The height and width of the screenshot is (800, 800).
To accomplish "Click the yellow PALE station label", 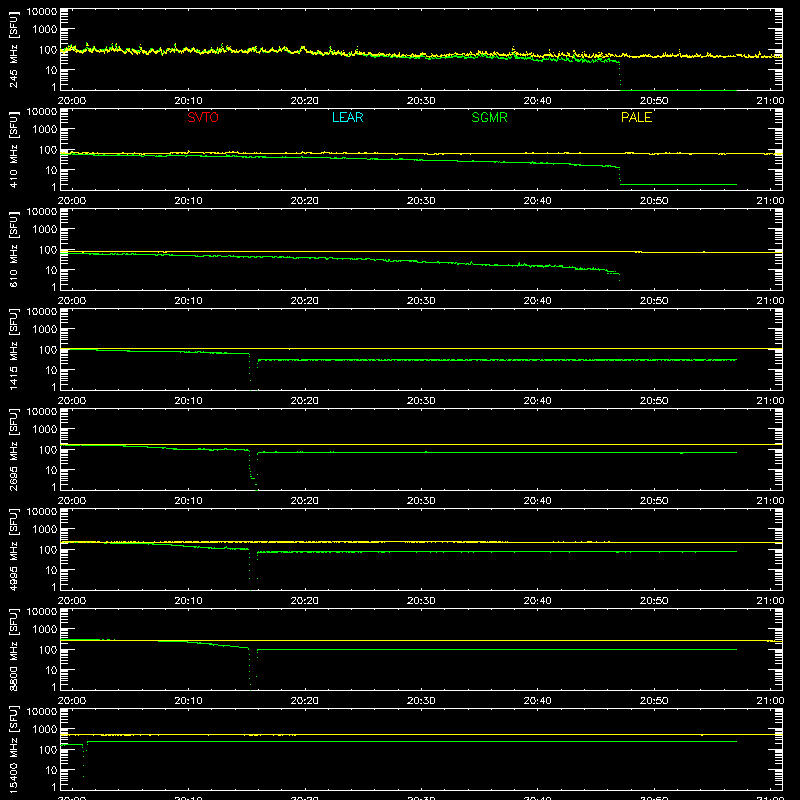I will pyautogui.click(x=636, y=117).
